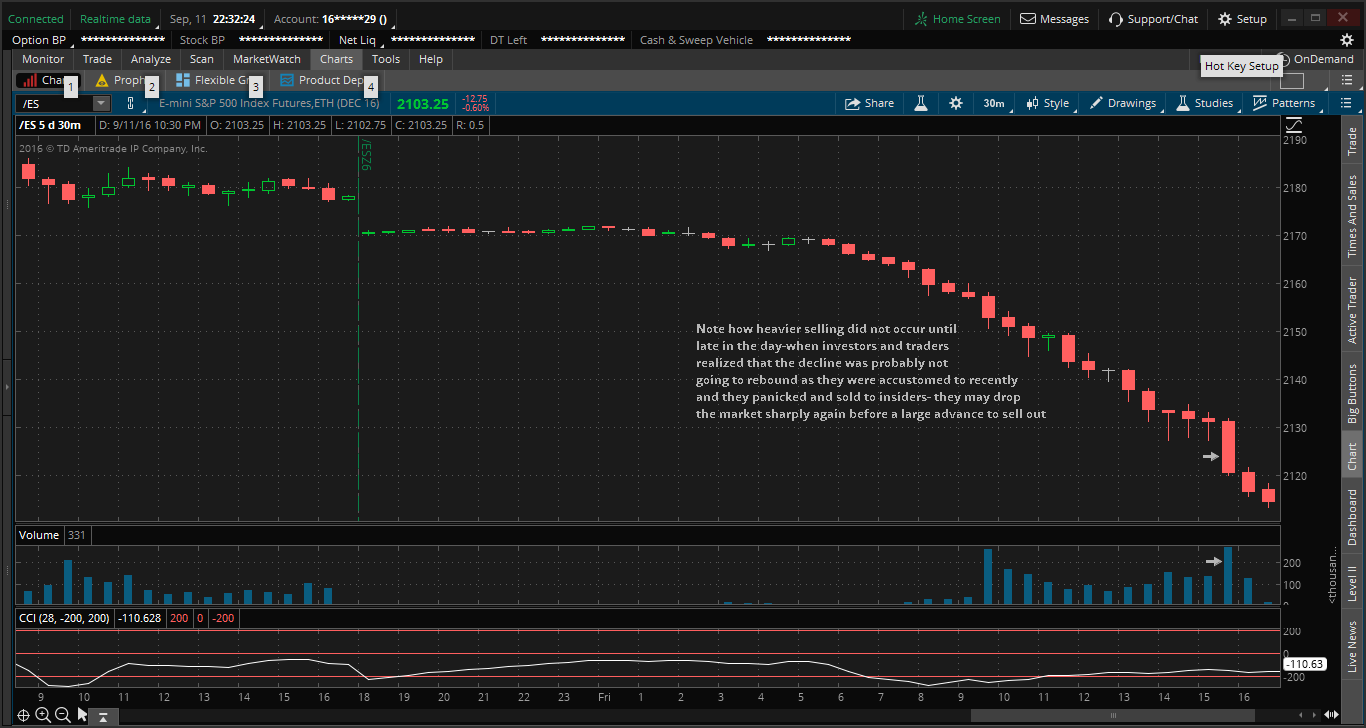The image size is (1366, 728).
Task: Click the Share chart icon
Action: pos(869,103)
